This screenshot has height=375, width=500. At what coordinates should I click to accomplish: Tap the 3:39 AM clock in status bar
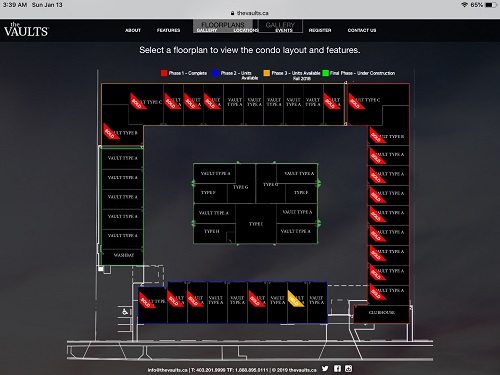point(15,5)
